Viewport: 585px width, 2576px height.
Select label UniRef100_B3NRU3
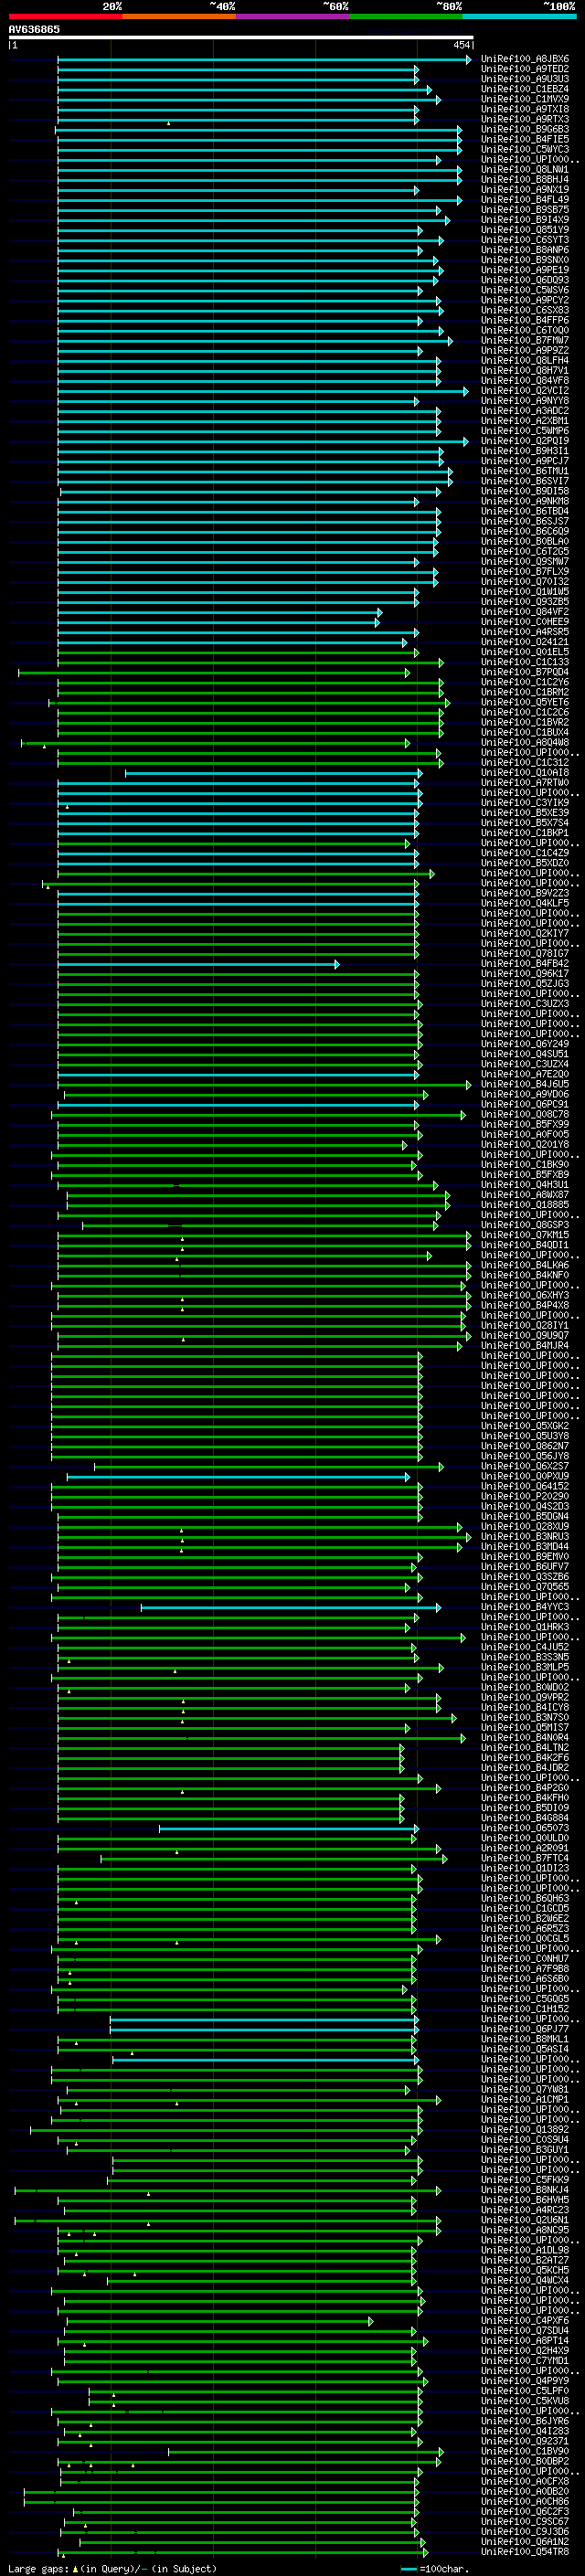525,1537
